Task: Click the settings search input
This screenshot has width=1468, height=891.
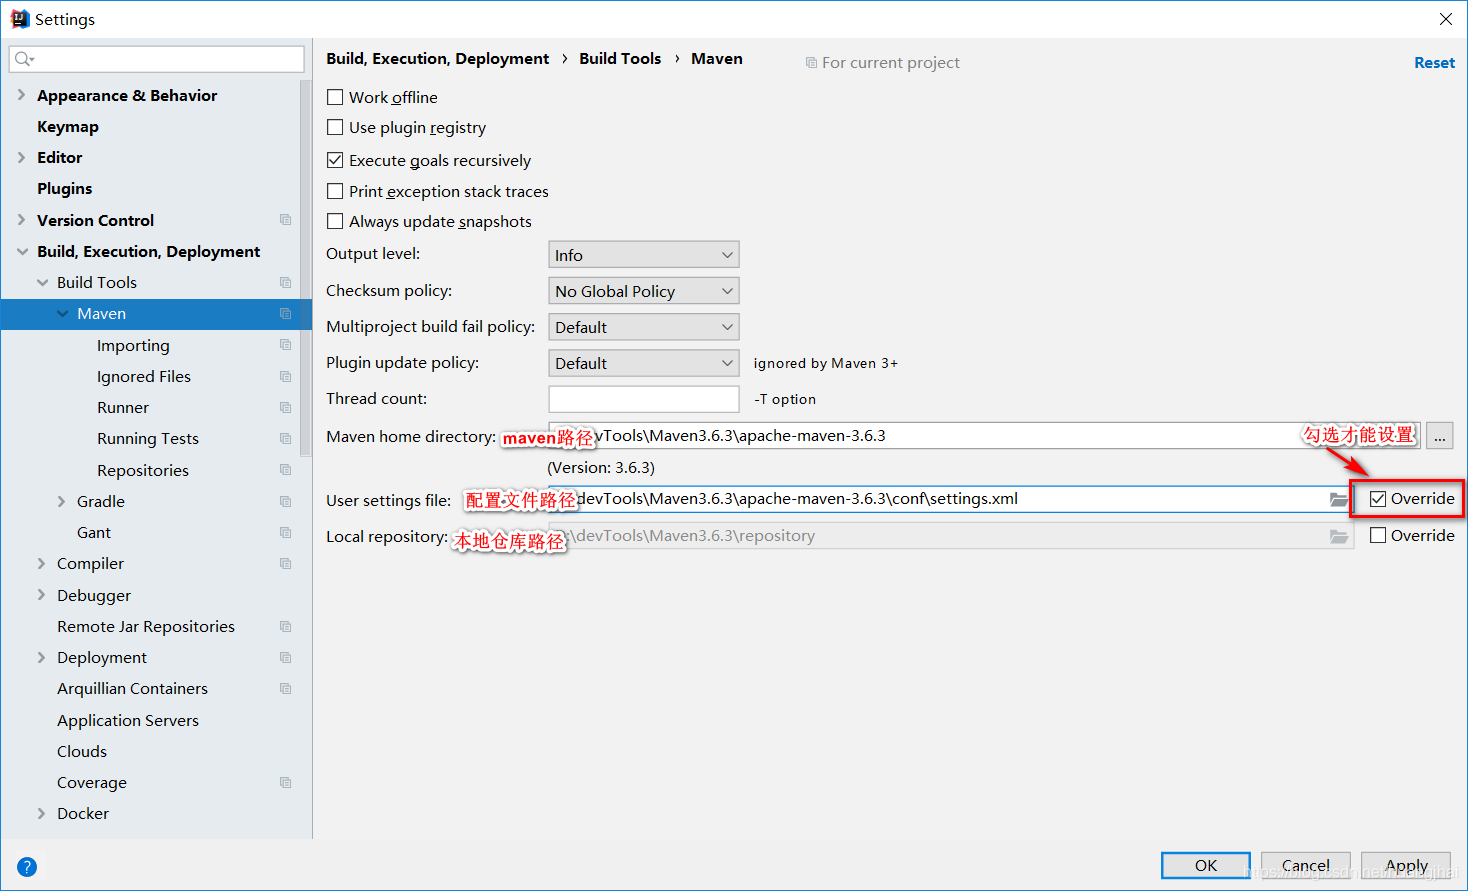Action: [157, 59]
